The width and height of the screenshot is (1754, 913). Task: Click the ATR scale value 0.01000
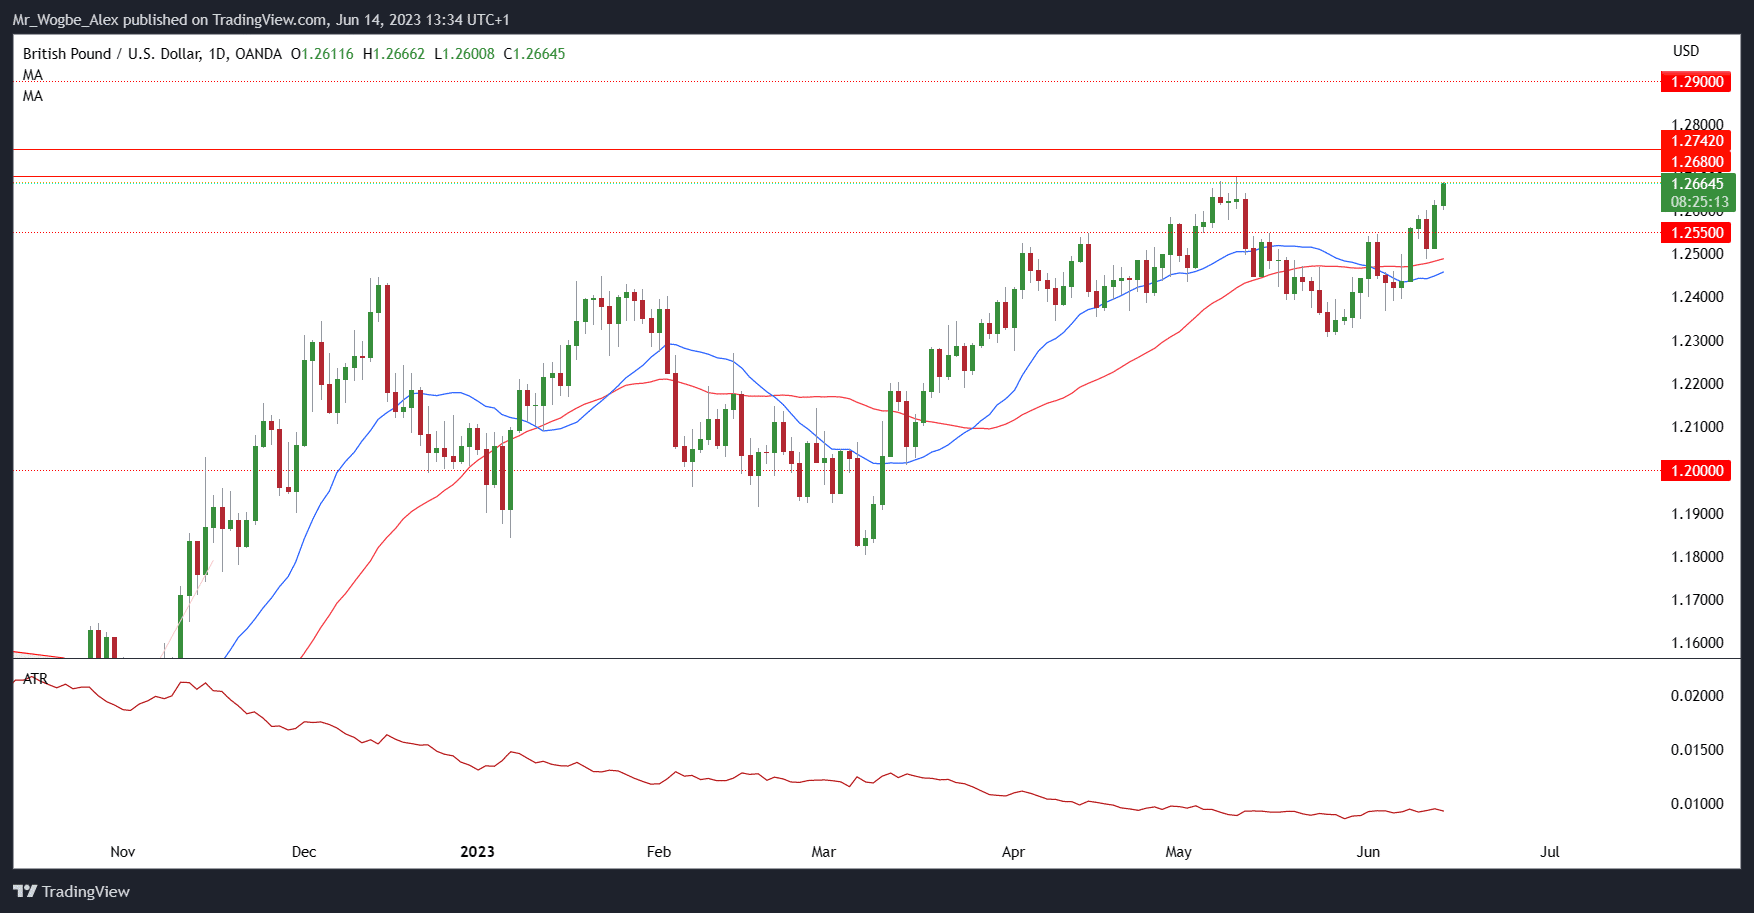[x=1697, y=804]
